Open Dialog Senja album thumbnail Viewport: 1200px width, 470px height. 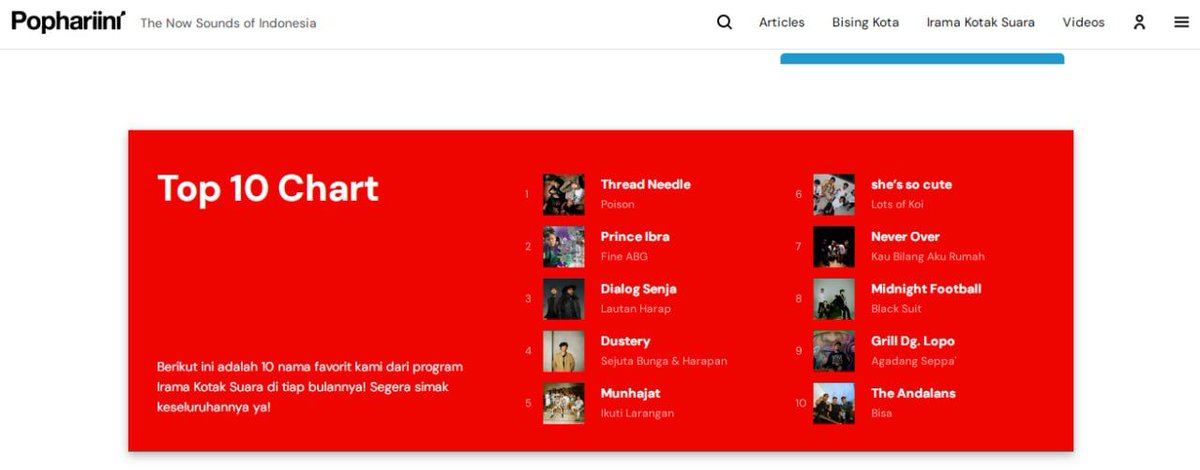click(x=564, y=298)
